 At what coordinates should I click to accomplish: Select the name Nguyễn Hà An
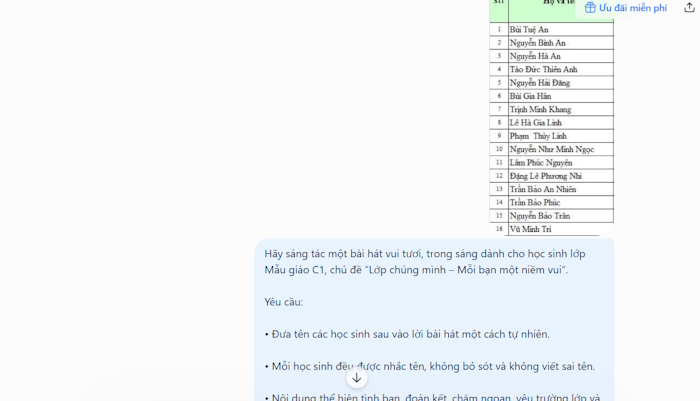coord(535,56)
